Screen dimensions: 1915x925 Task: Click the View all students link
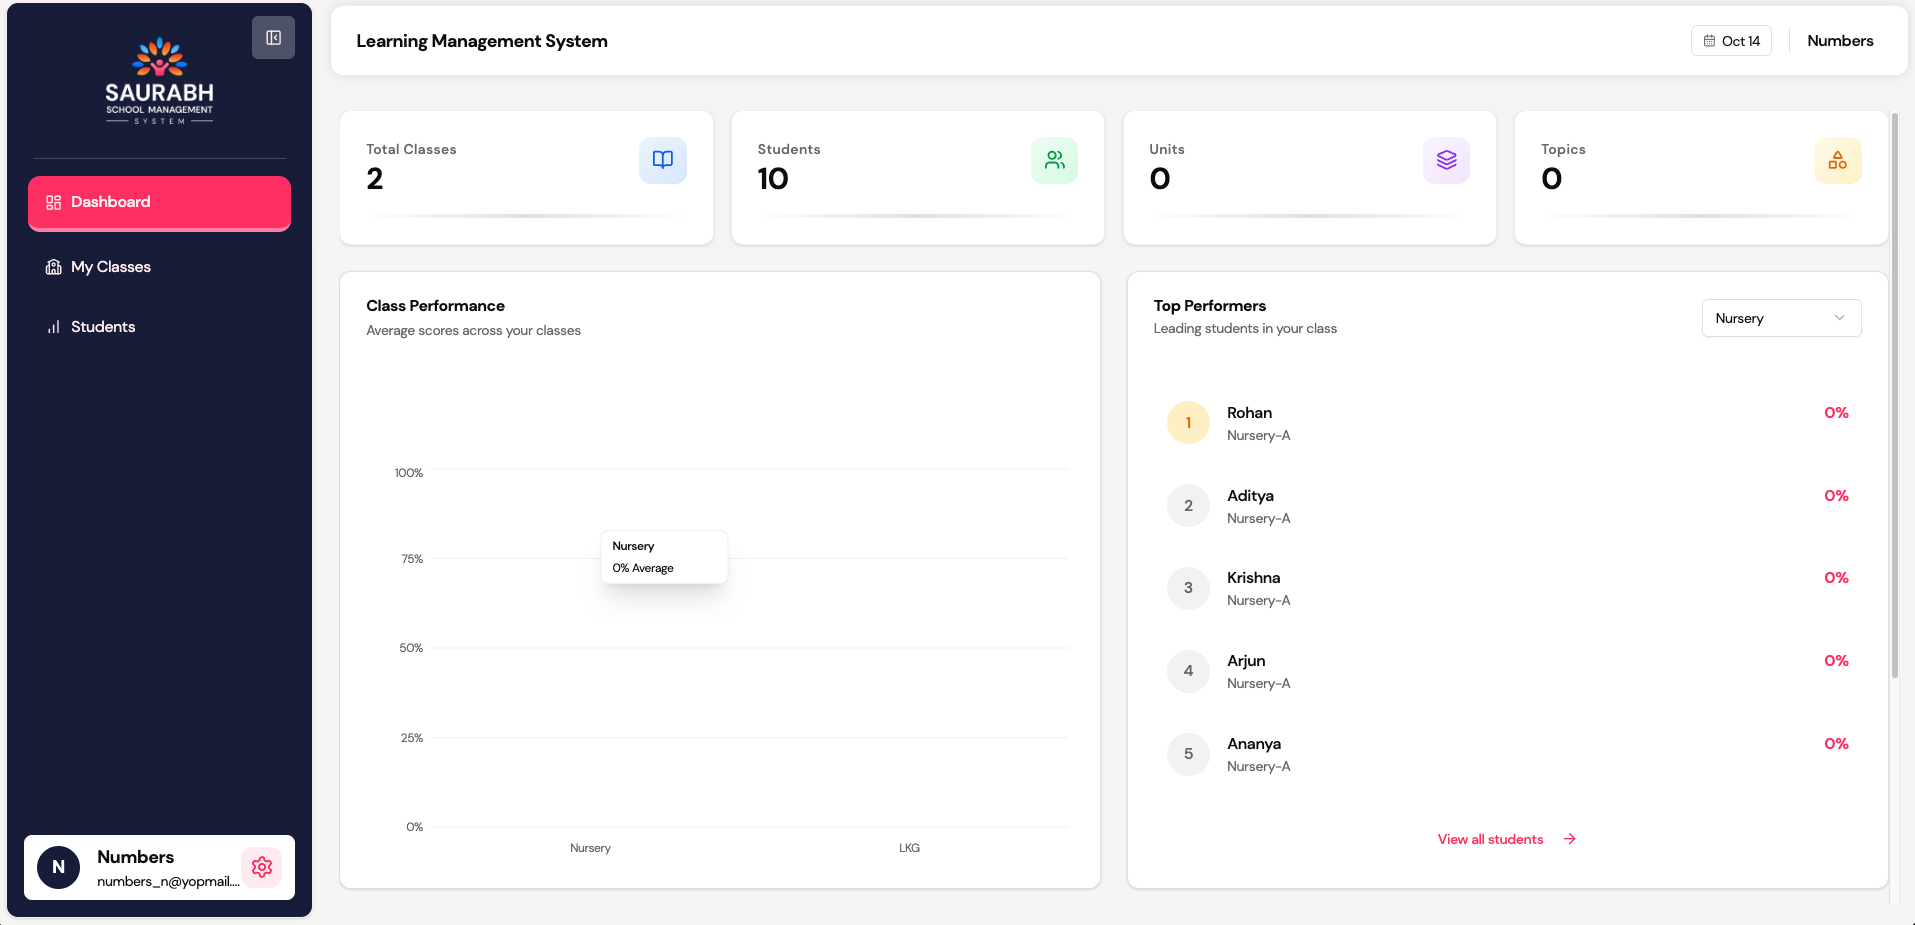[1490, 839]
